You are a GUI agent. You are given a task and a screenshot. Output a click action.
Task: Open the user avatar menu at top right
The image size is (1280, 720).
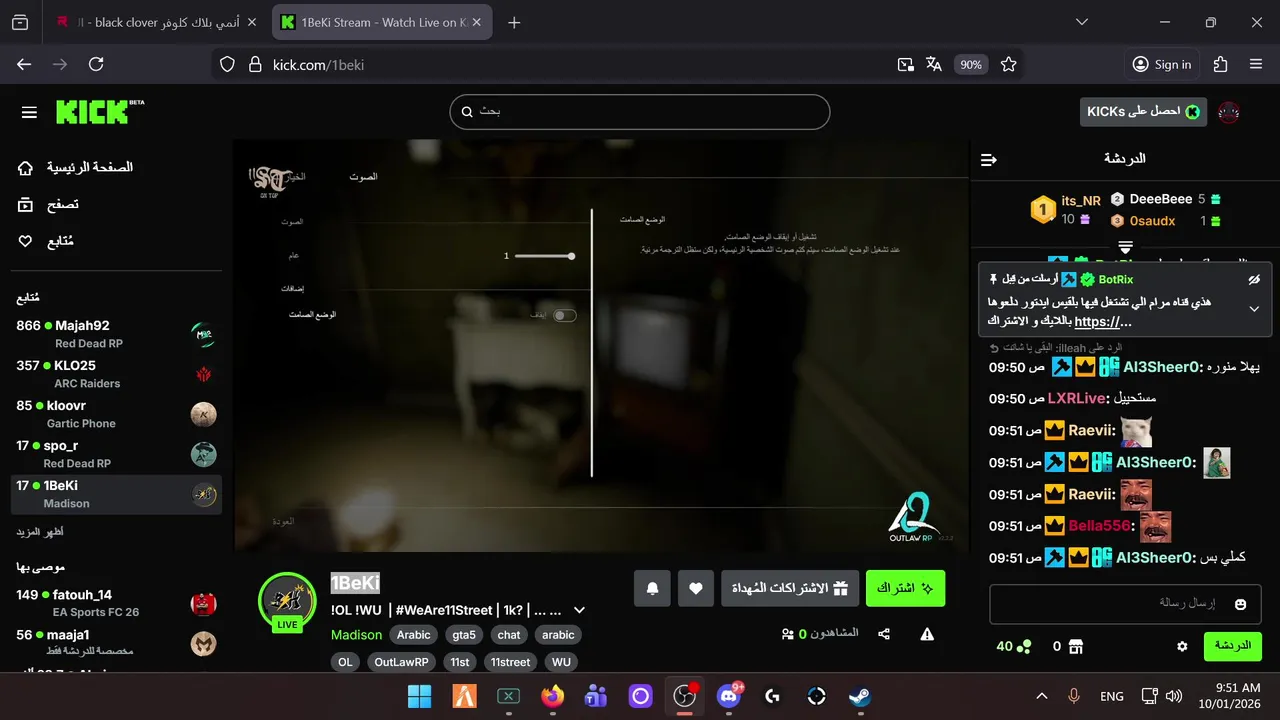click(1230, 112)
